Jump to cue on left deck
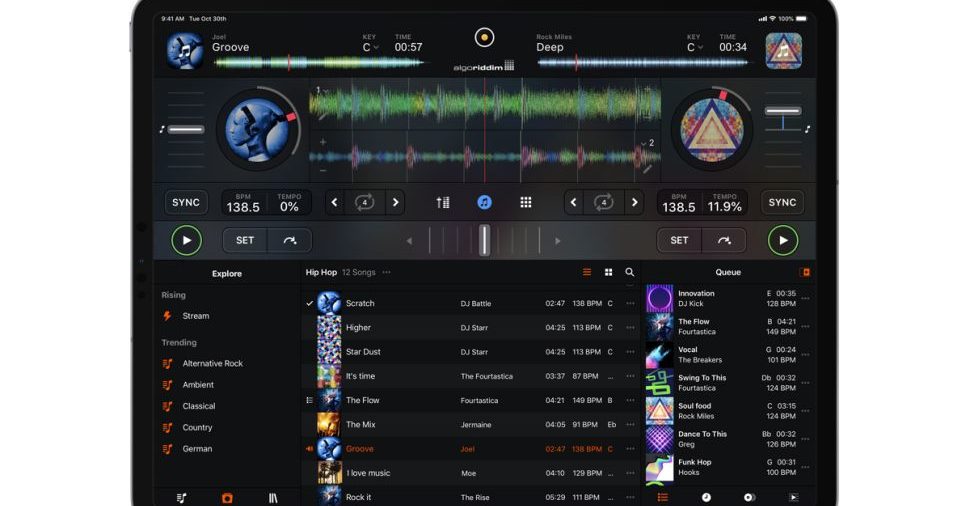Viewport: 970px width, 506px height. pos(290,241)
